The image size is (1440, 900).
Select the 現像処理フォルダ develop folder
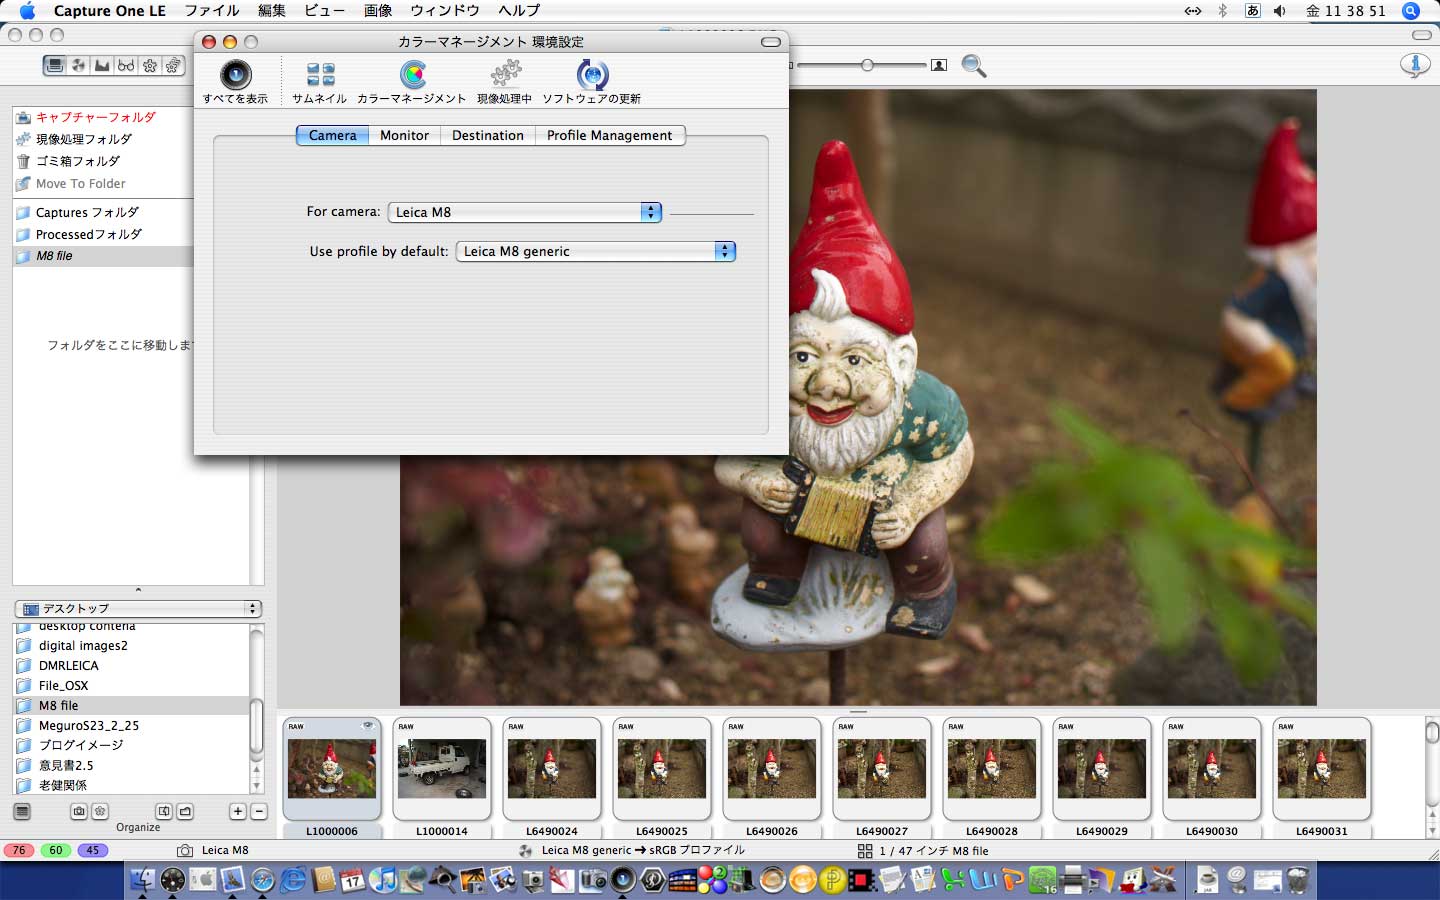tap(103, 139)
